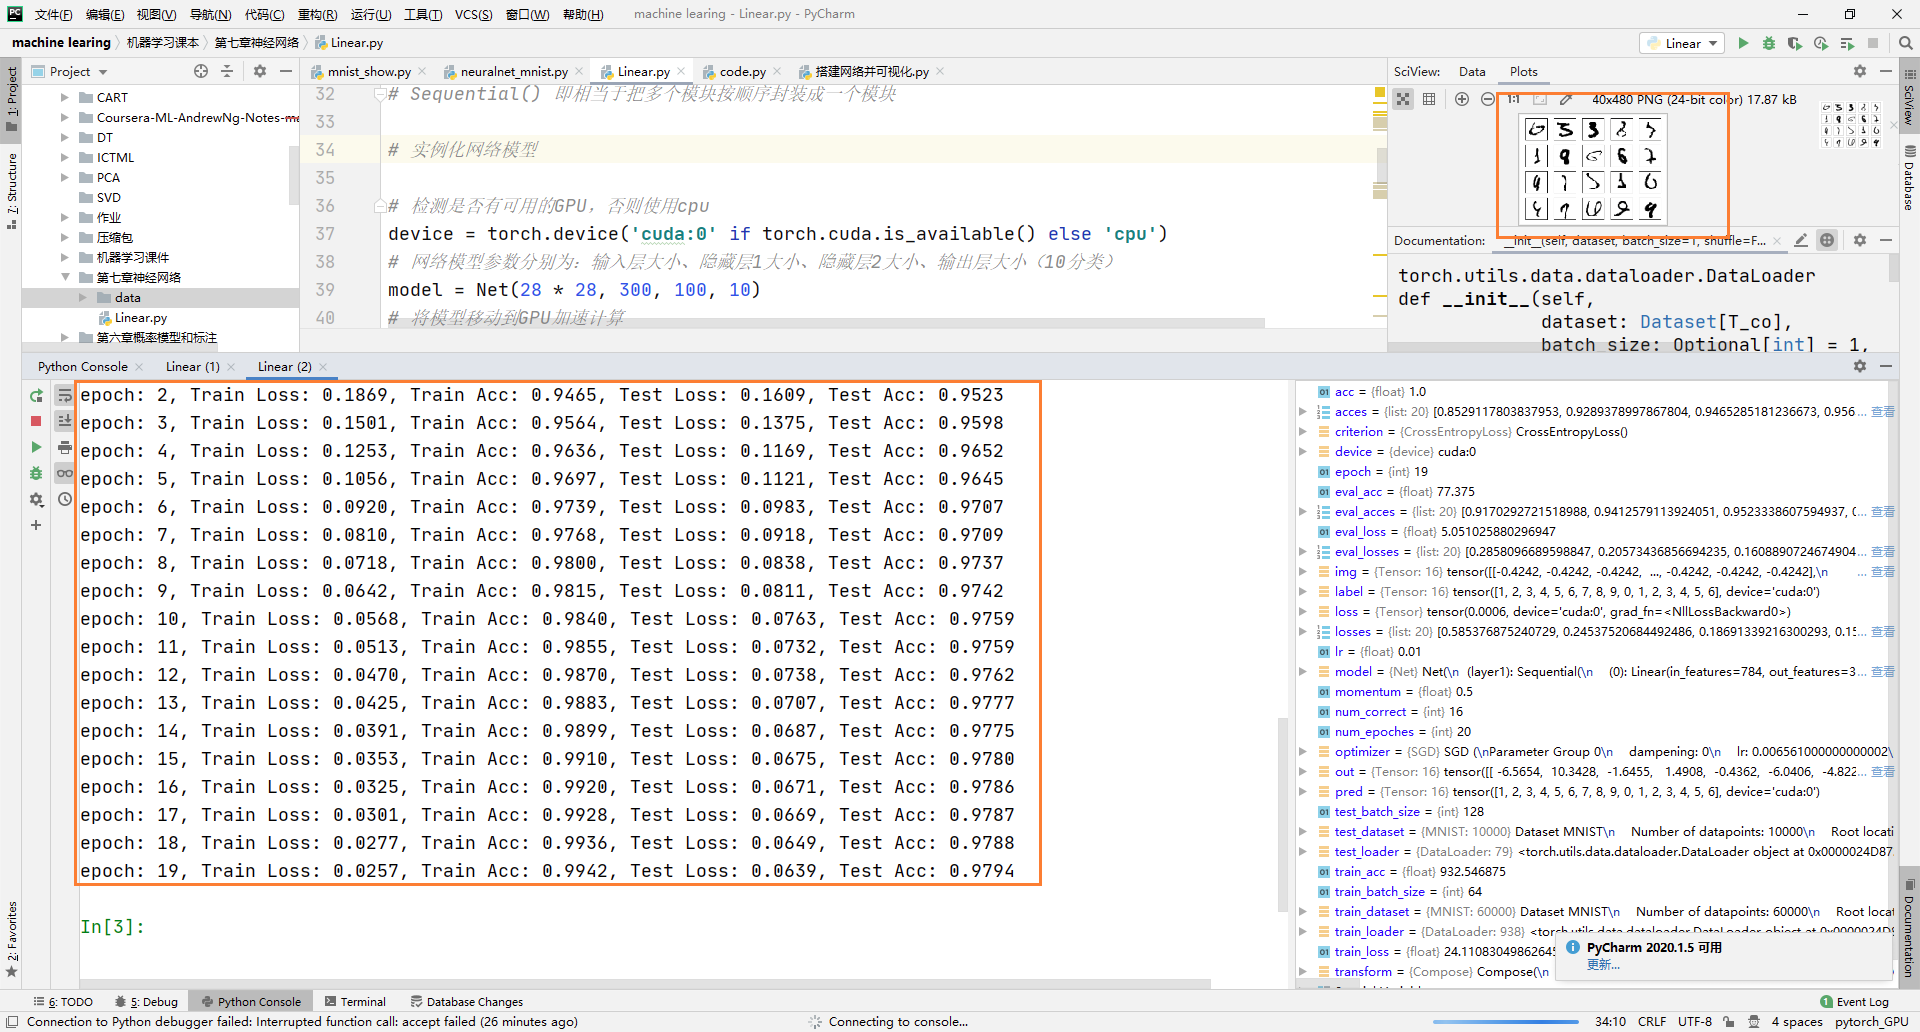Open Database side tool window
This screenshot has width=1920, height=1032.
tap(1909, 176)
